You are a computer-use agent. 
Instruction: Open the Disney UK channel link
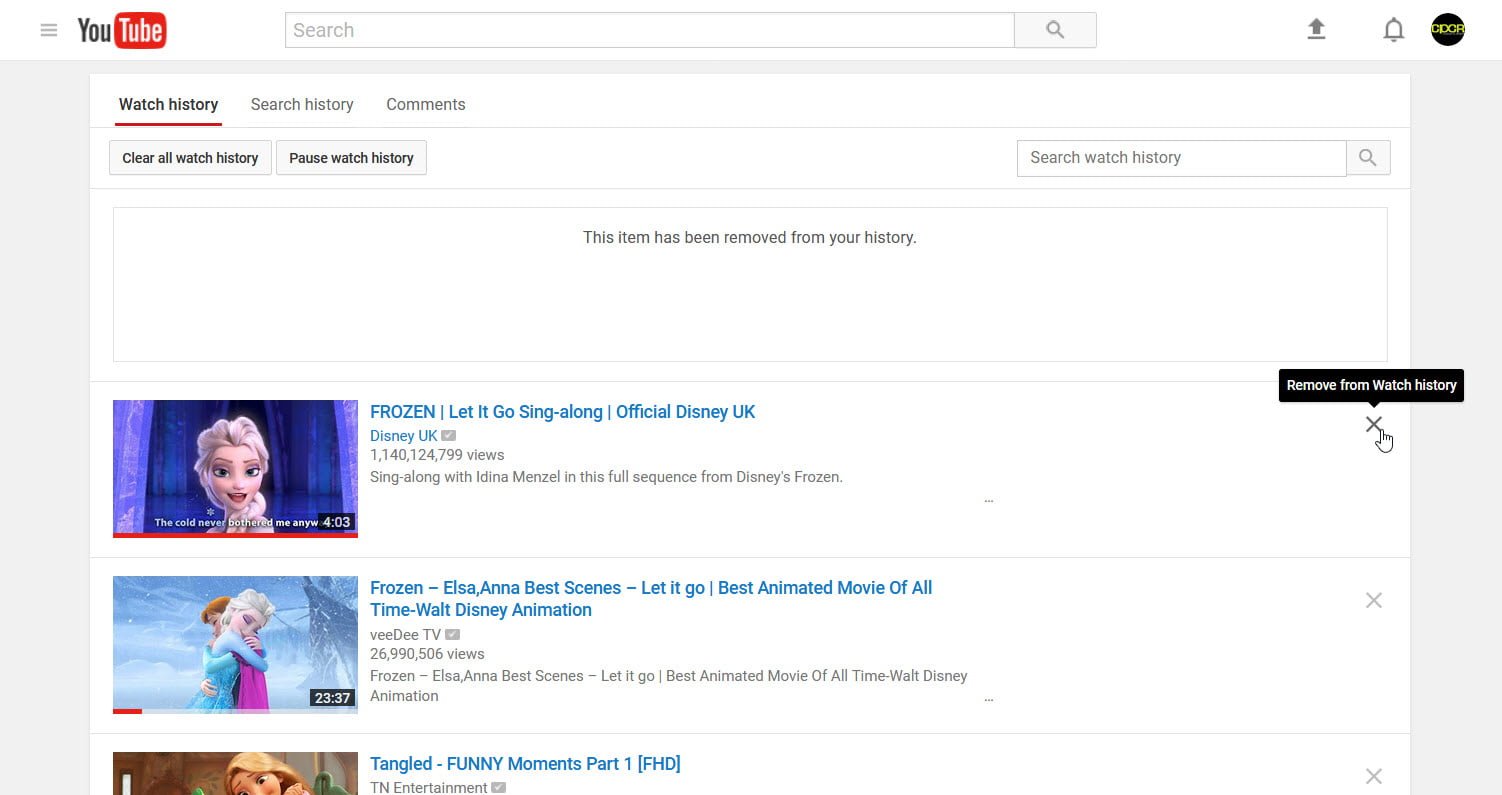[x=404, y=436]
